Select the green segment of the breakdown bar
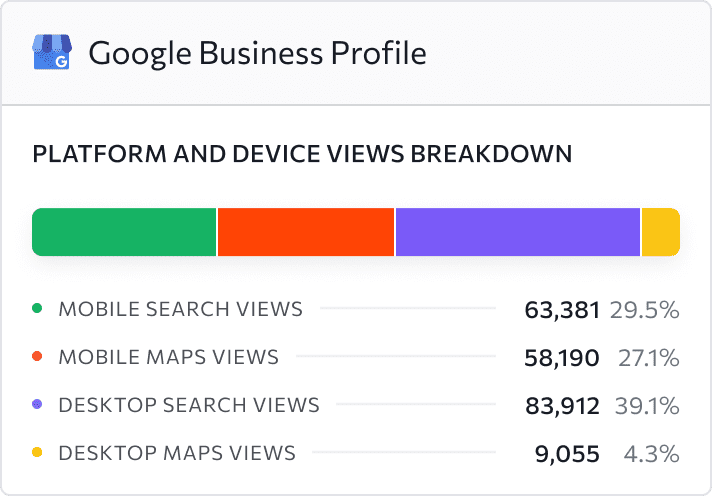Viewport: 712px width, 496px height. tap(124, 232)
